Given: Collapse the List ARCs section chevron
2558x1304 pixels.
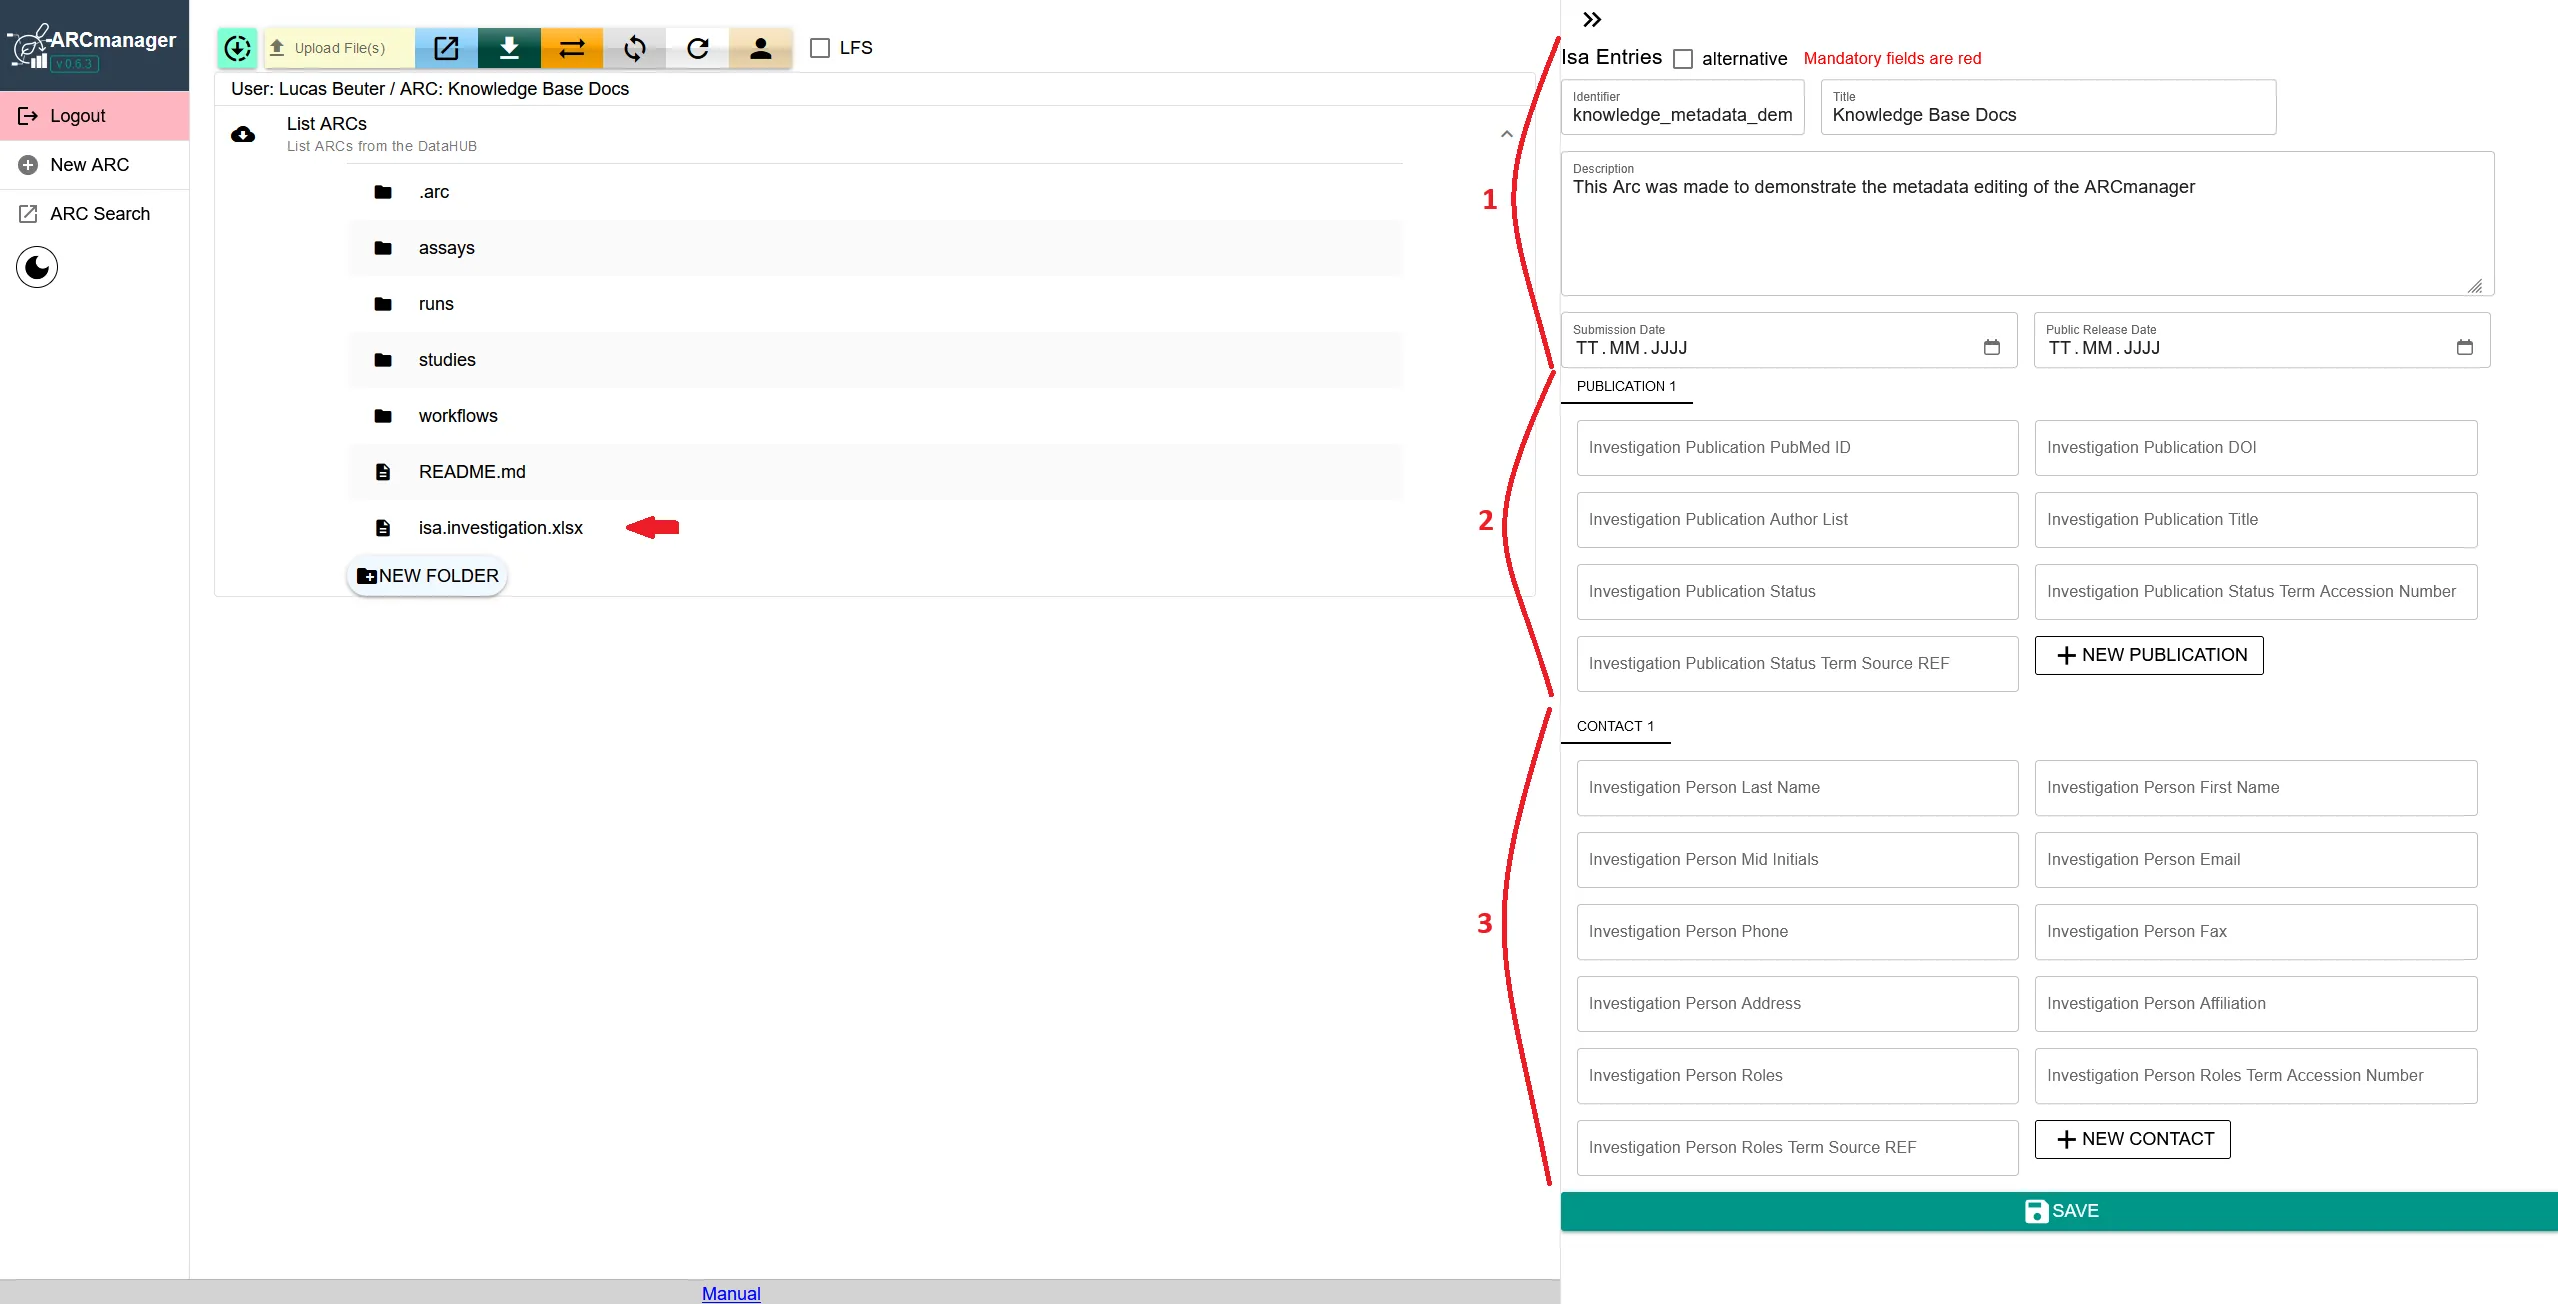Looking at the screenshot, I should click(1506, 134).
